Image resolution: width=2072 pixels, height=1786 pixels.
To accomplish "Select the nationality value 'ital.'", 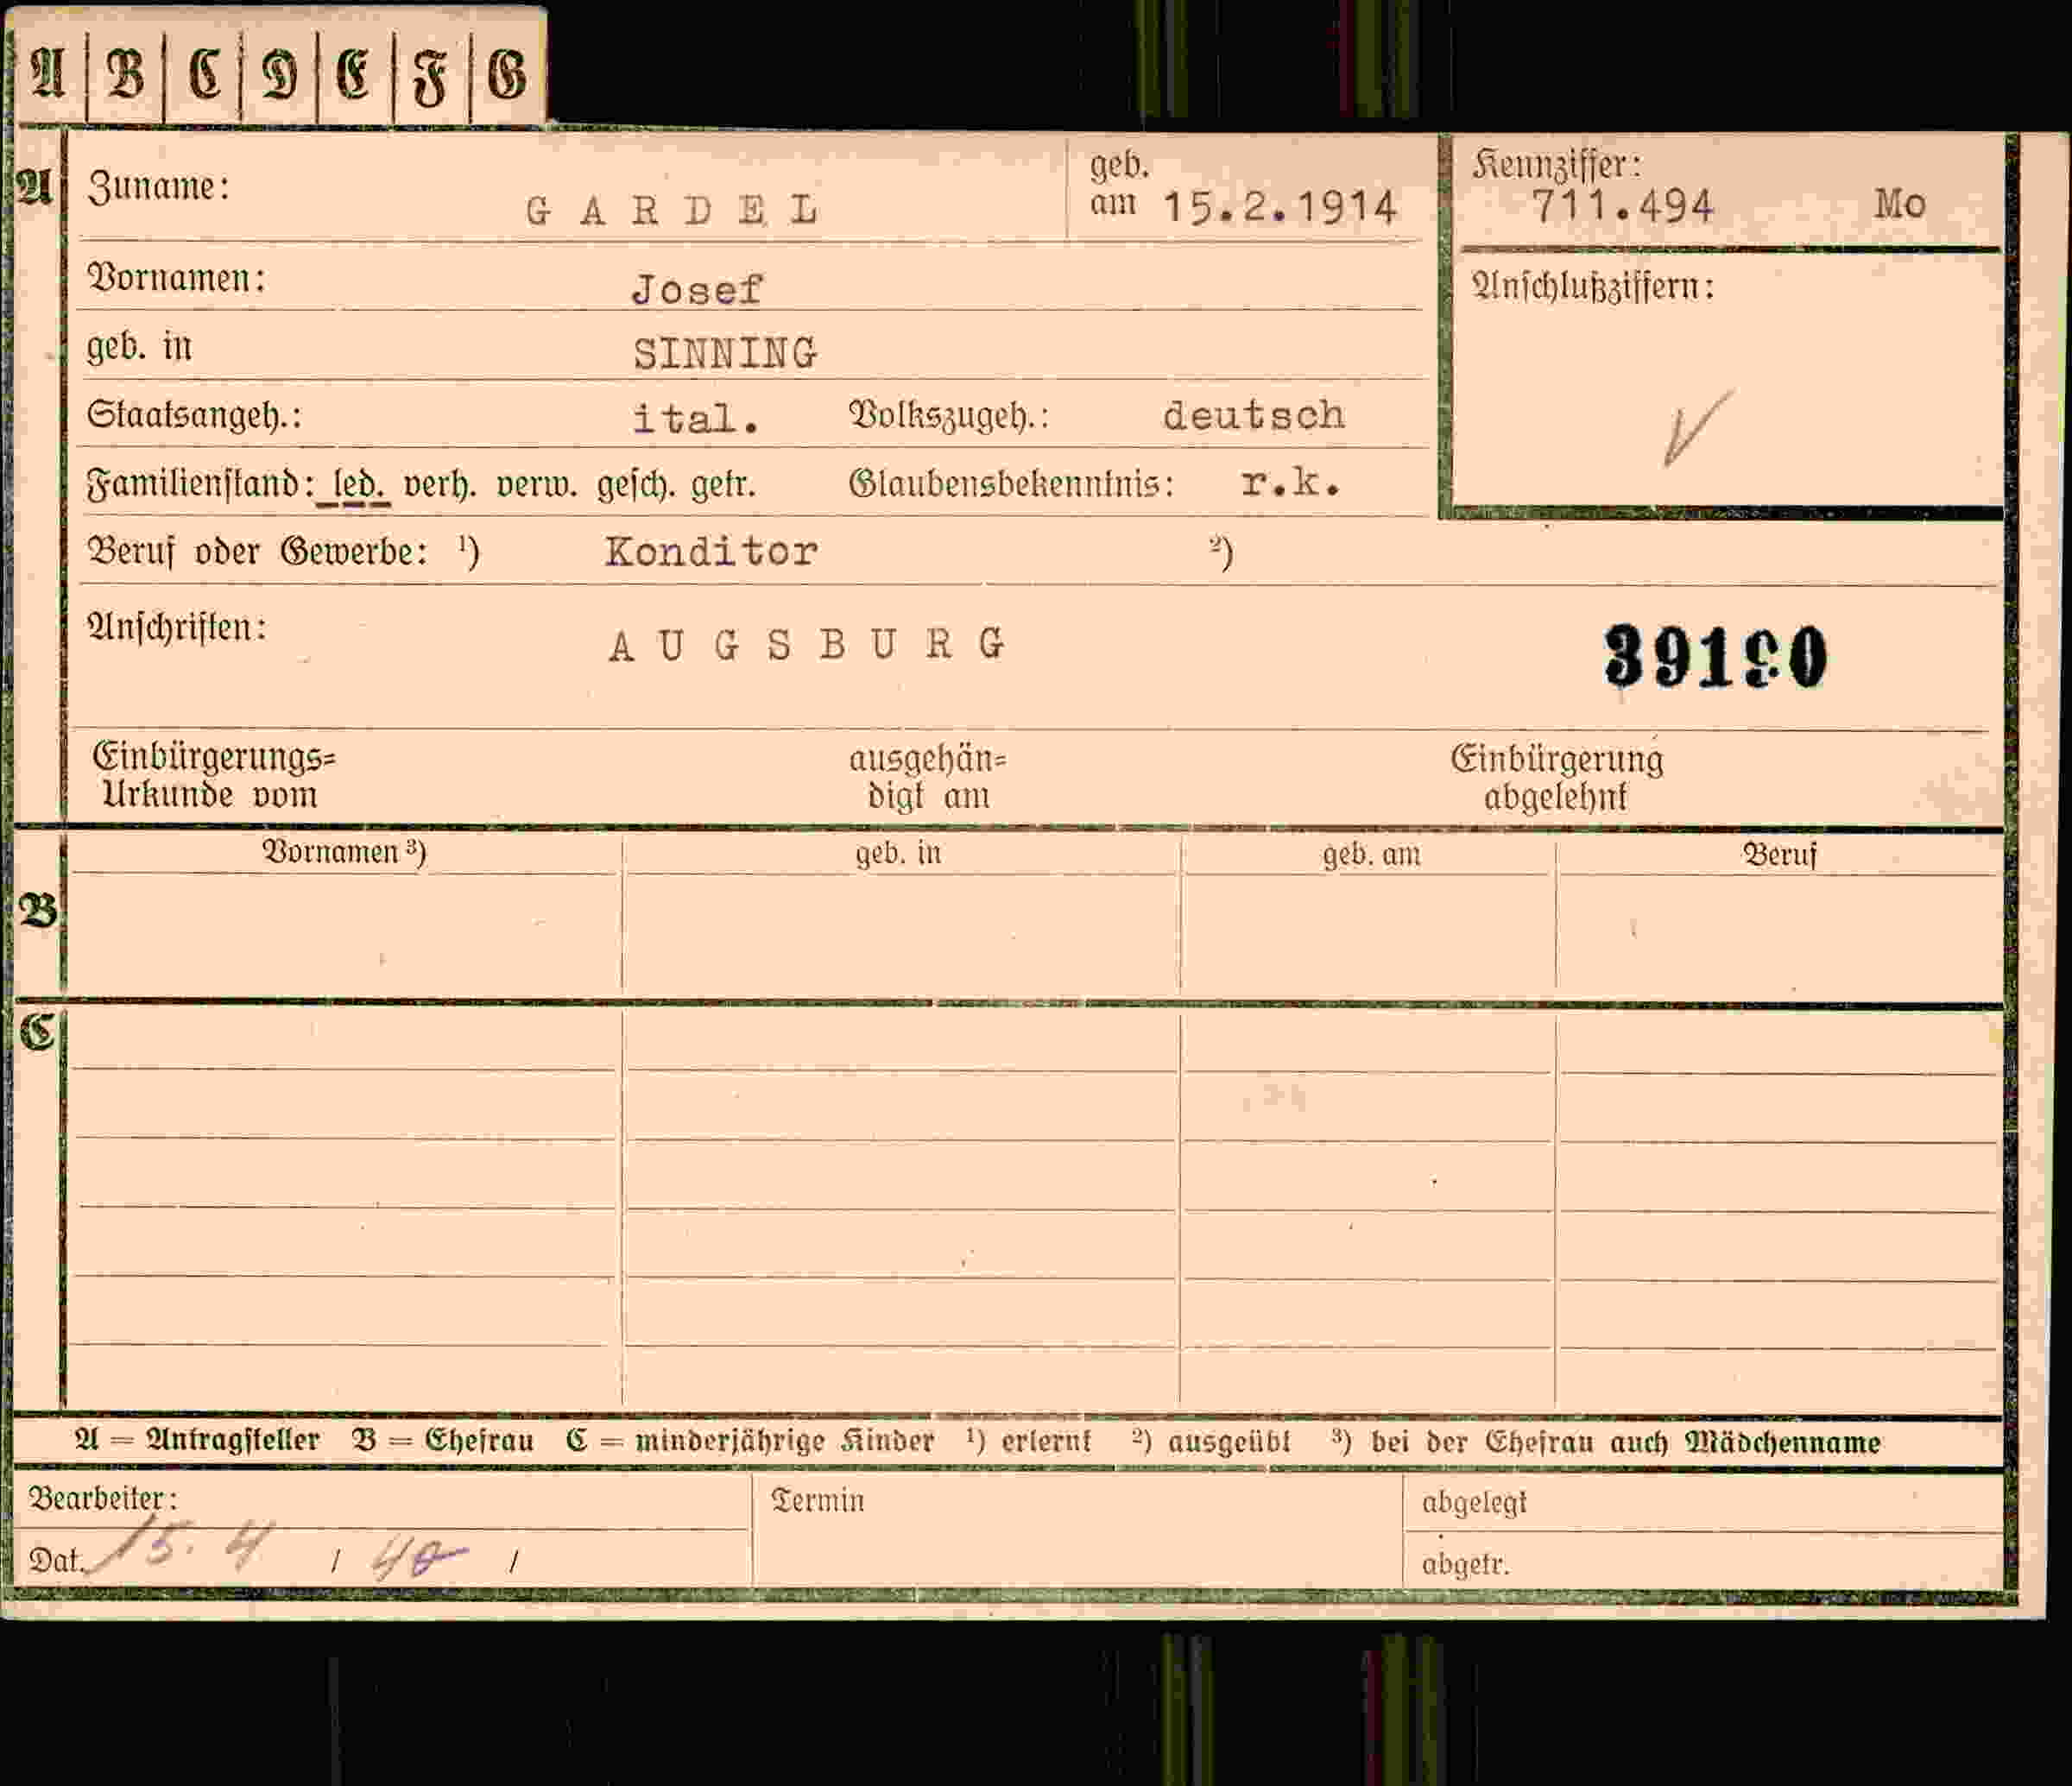I will pos(696,418).
